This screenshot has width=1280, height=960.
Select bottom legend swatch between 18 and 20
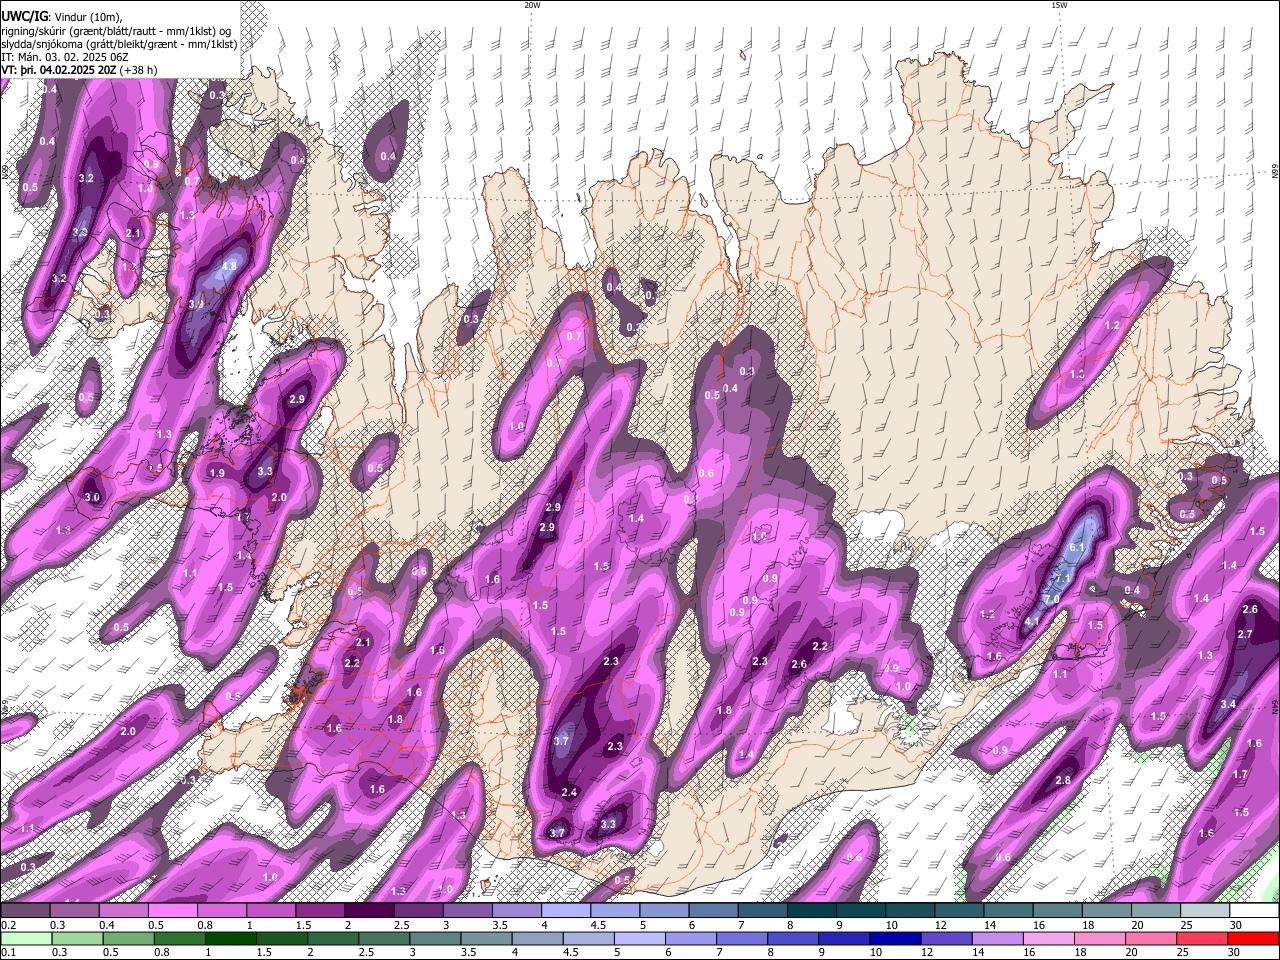(1099, 938)
